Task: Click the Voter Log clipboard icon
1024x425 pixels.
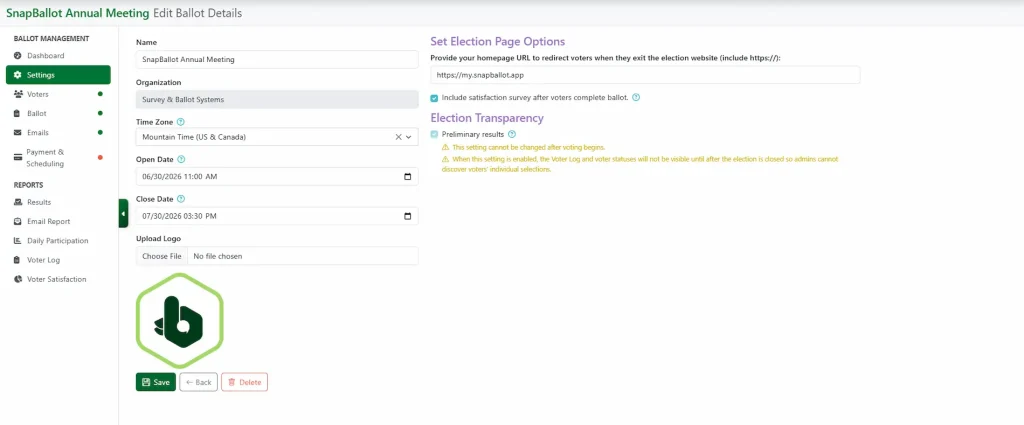Action: (x=18, y=260)
